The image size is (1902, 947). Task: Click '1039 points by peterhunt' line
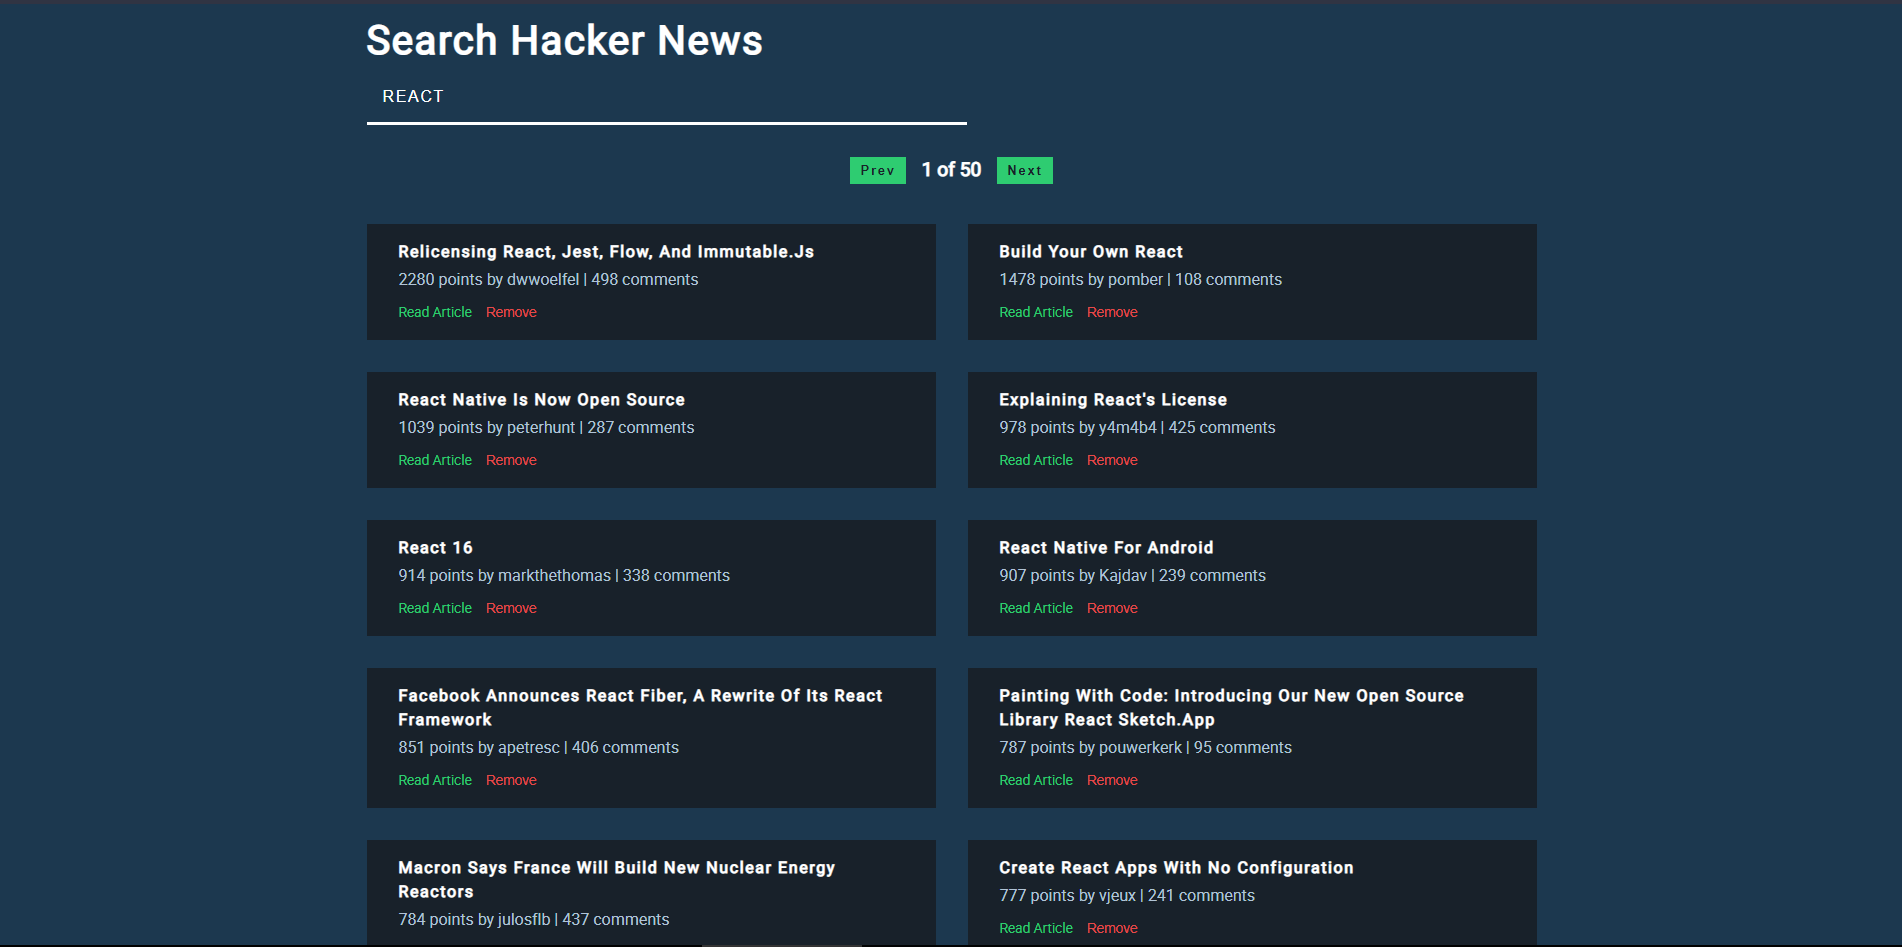(546, 428)
